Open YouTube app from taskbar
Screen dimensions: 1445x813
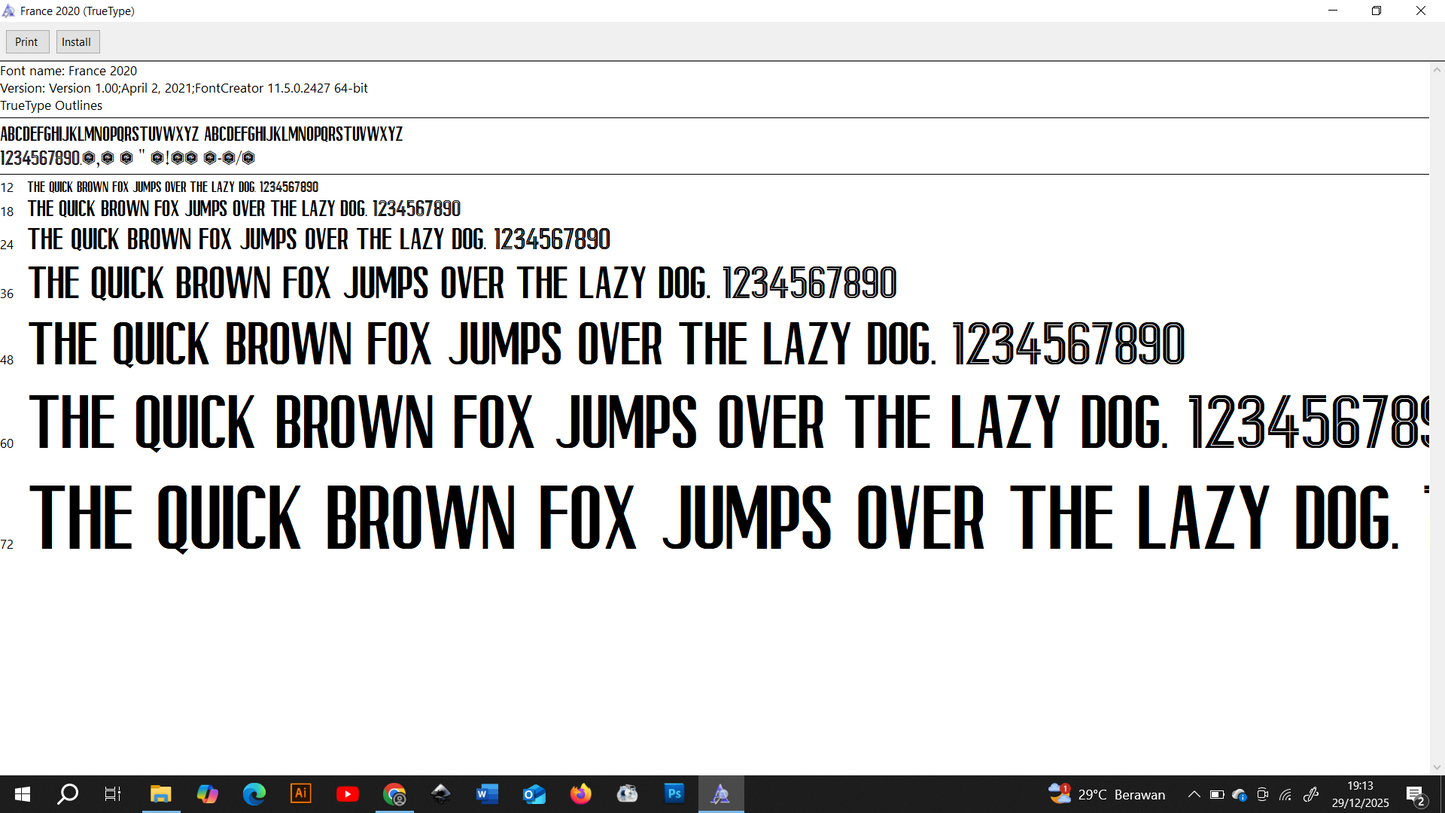pyautogui.click(x=347, y=794)
